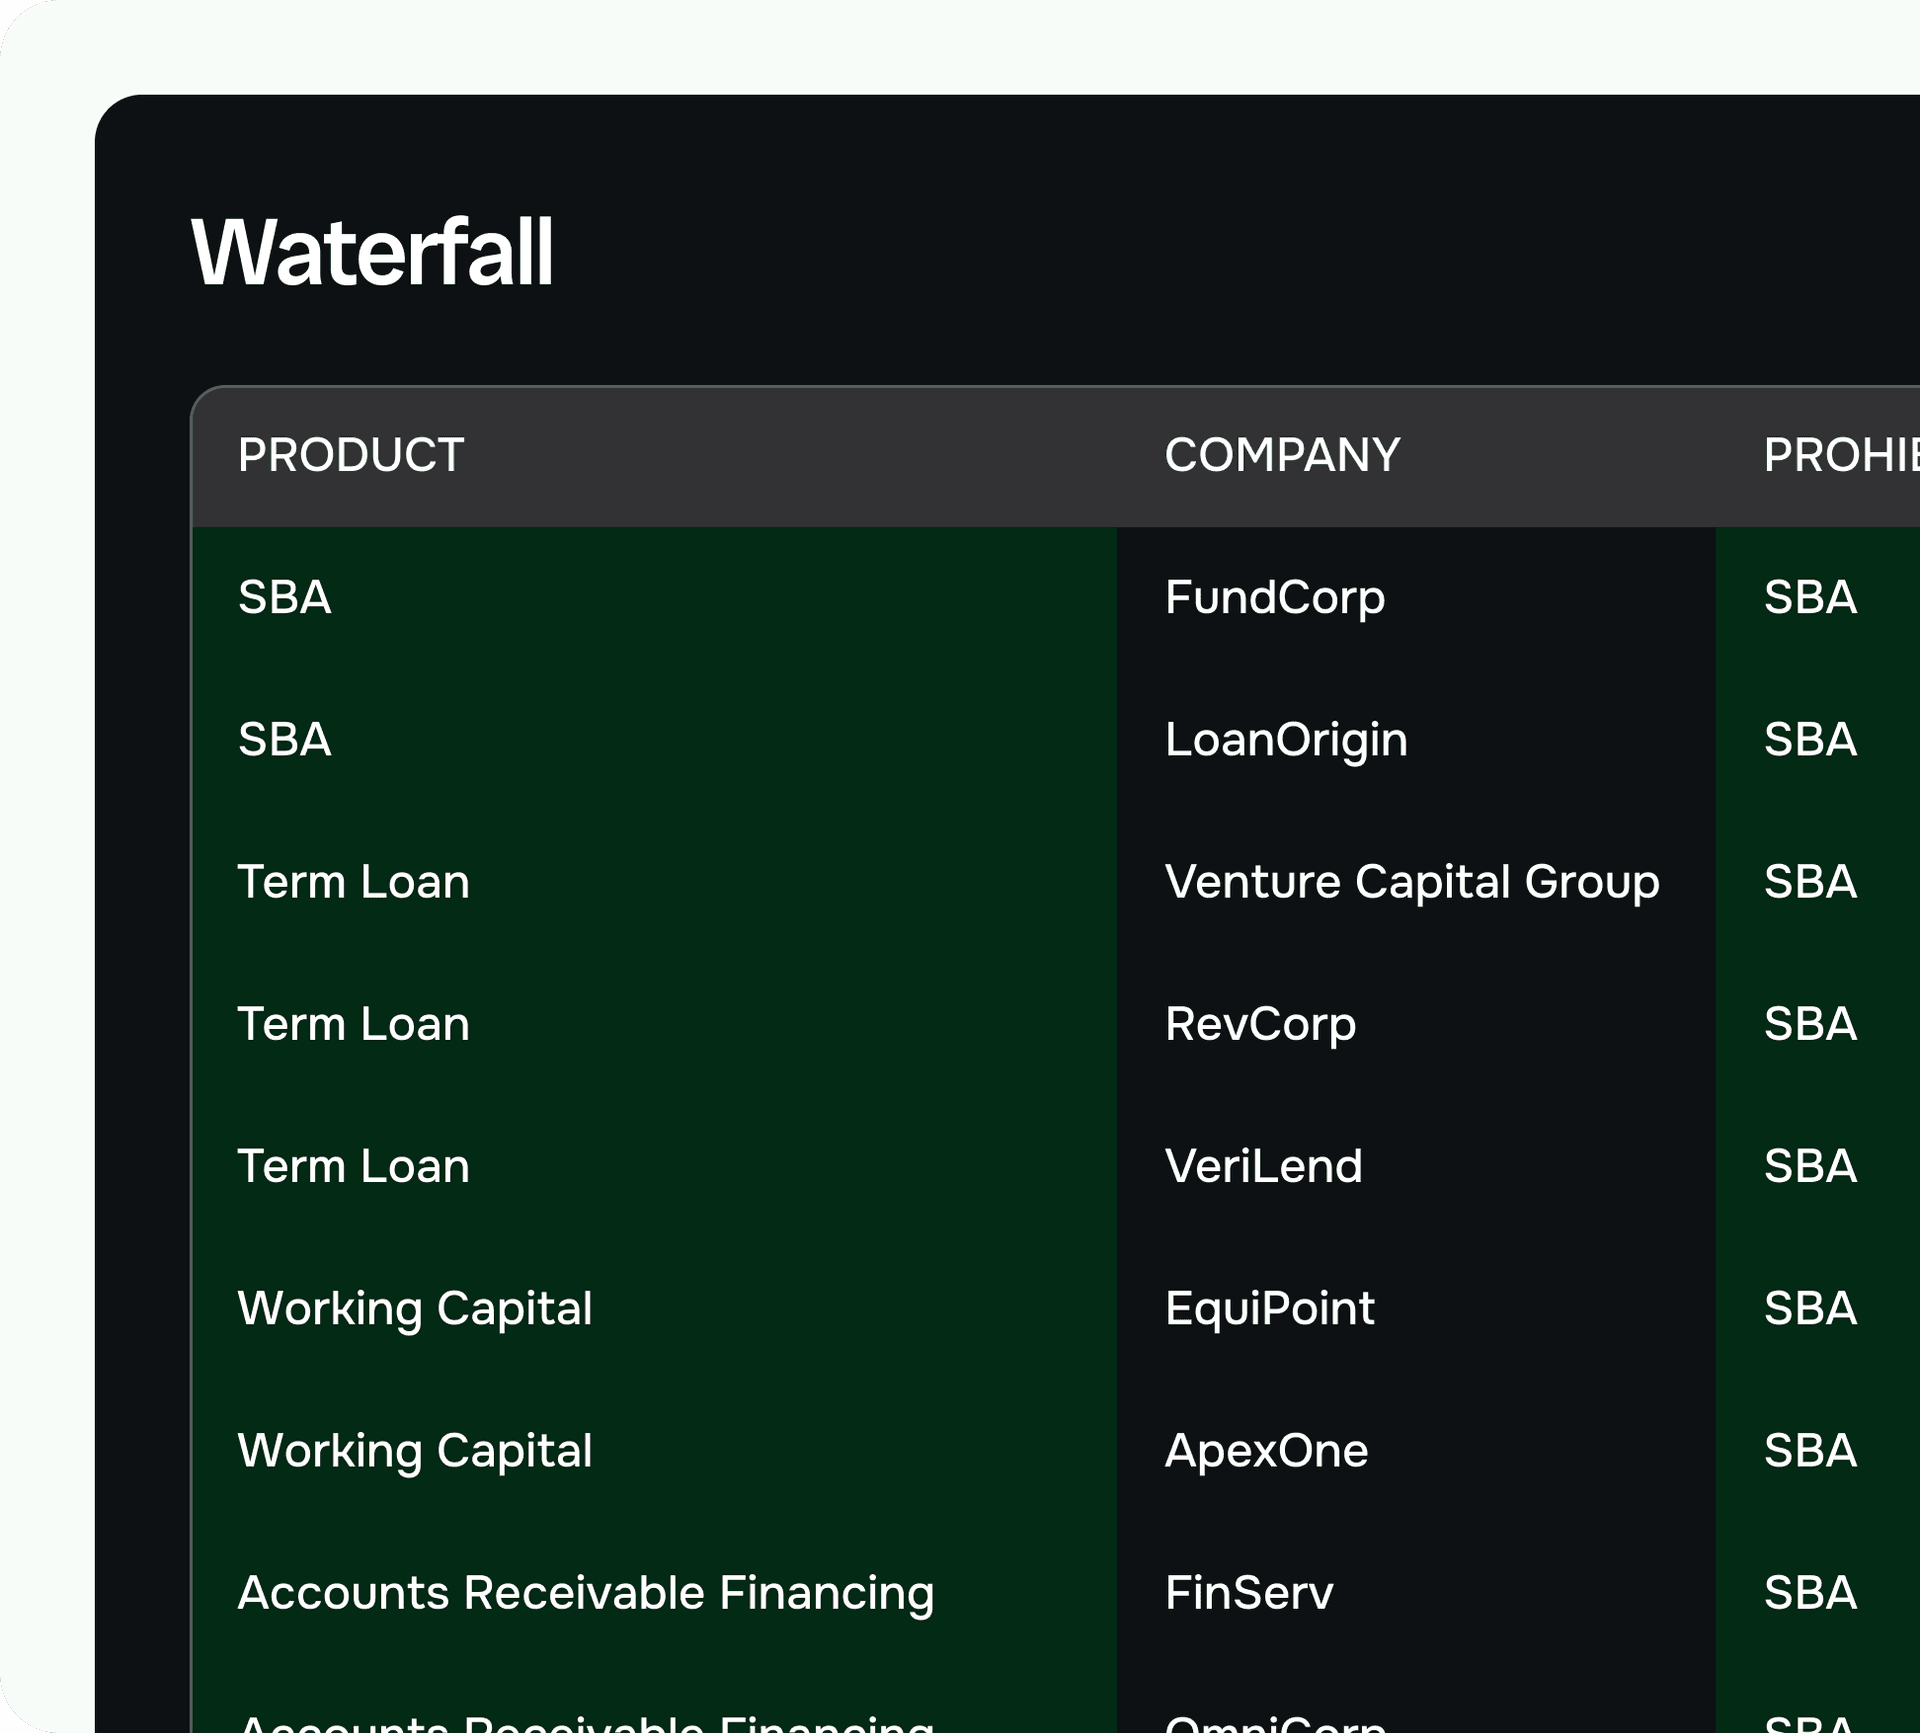Click the Term Loan cell beside RevCorp
Viewport: 1920px width, 1733px height.
click(353, 1024)
